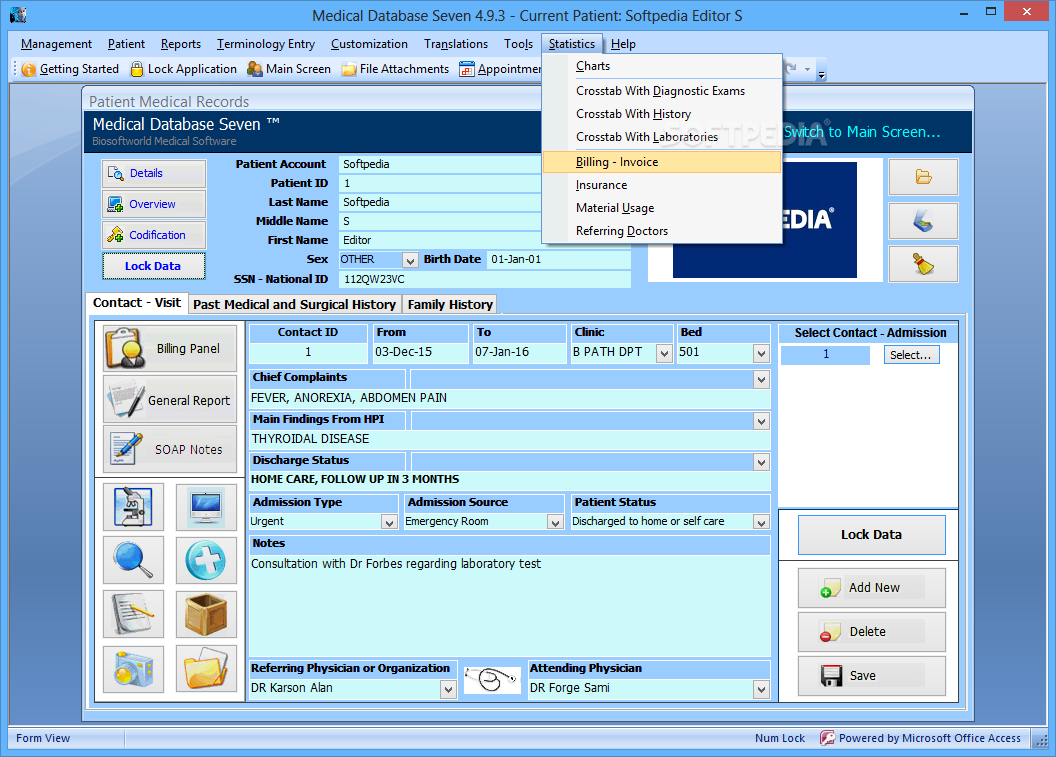Screen dimensions: 1056x757
Task: Open SOAP Notes
Action: tap(170, 449)
